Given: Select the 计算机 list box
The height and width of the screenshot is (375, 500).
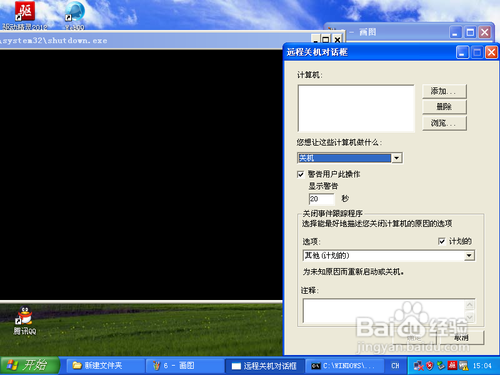Looking at the screenshot, I should (356, 108).
